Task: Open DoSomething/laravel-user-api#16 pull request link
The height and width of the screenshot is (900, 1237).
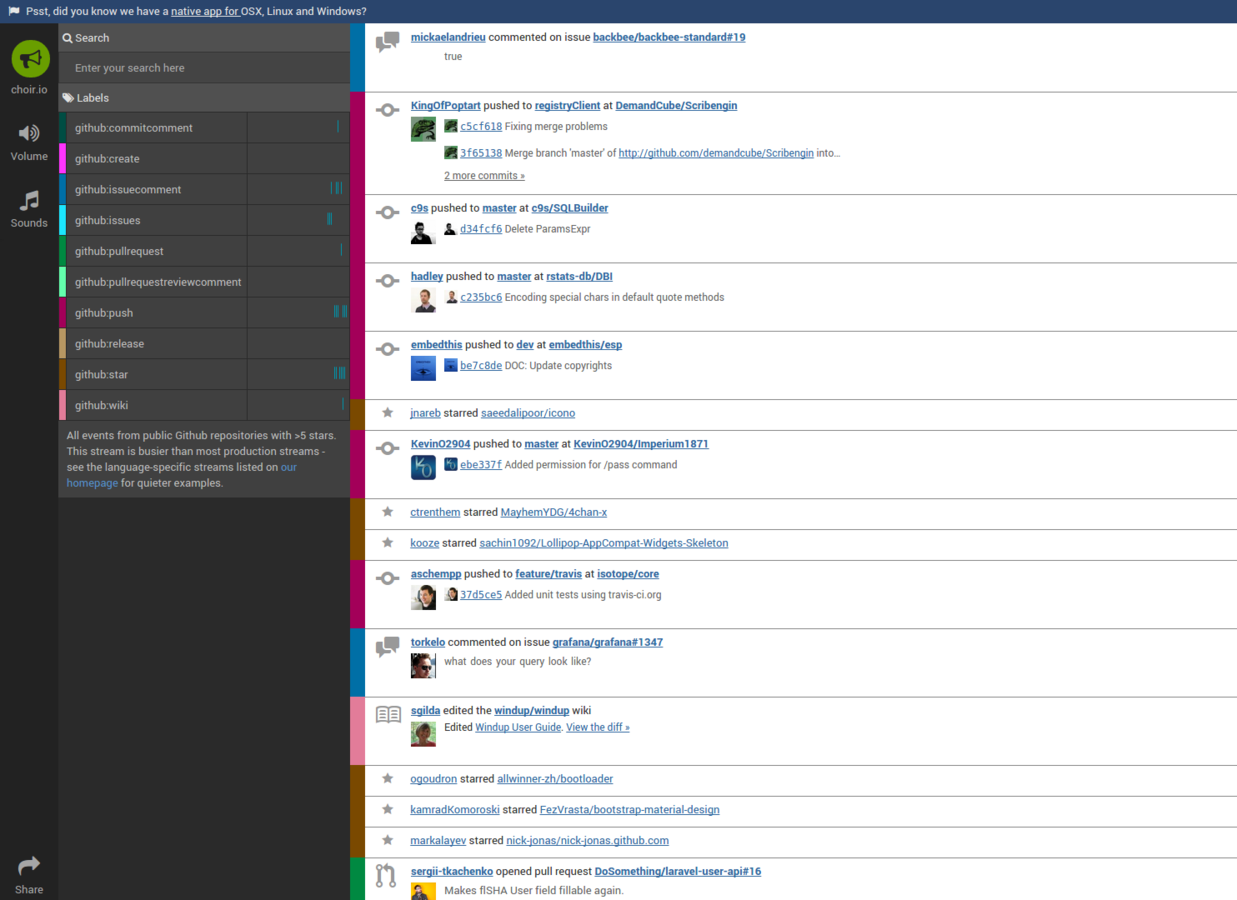Action: (x=678, y=872)
